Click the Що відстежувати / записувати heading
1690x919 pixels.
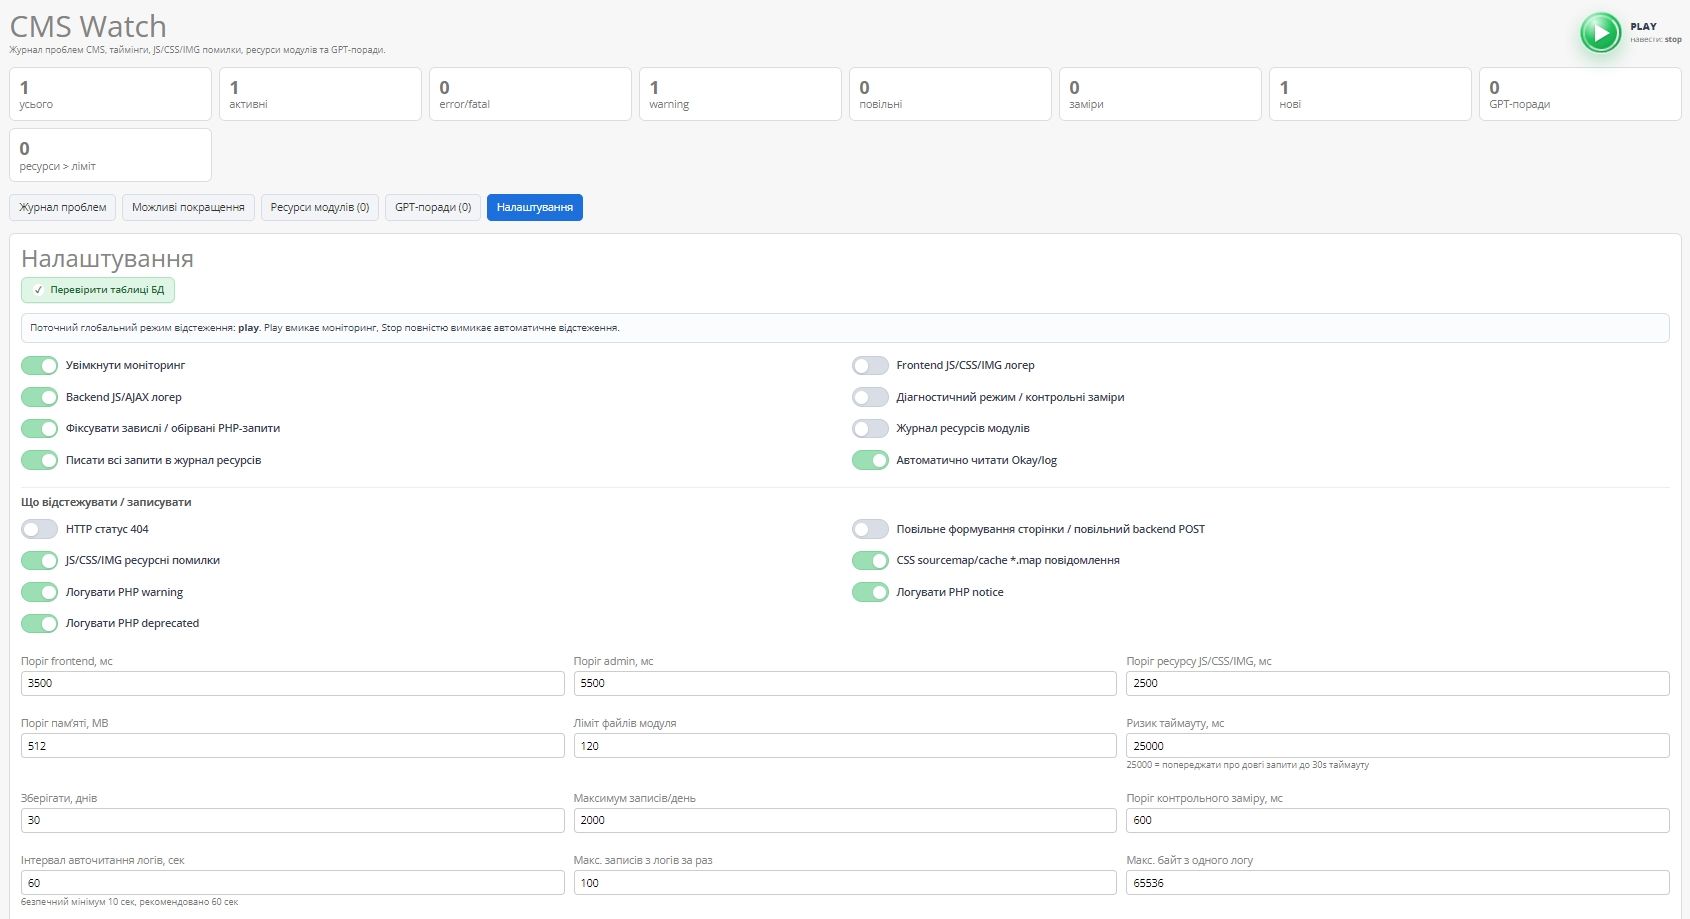106,502
